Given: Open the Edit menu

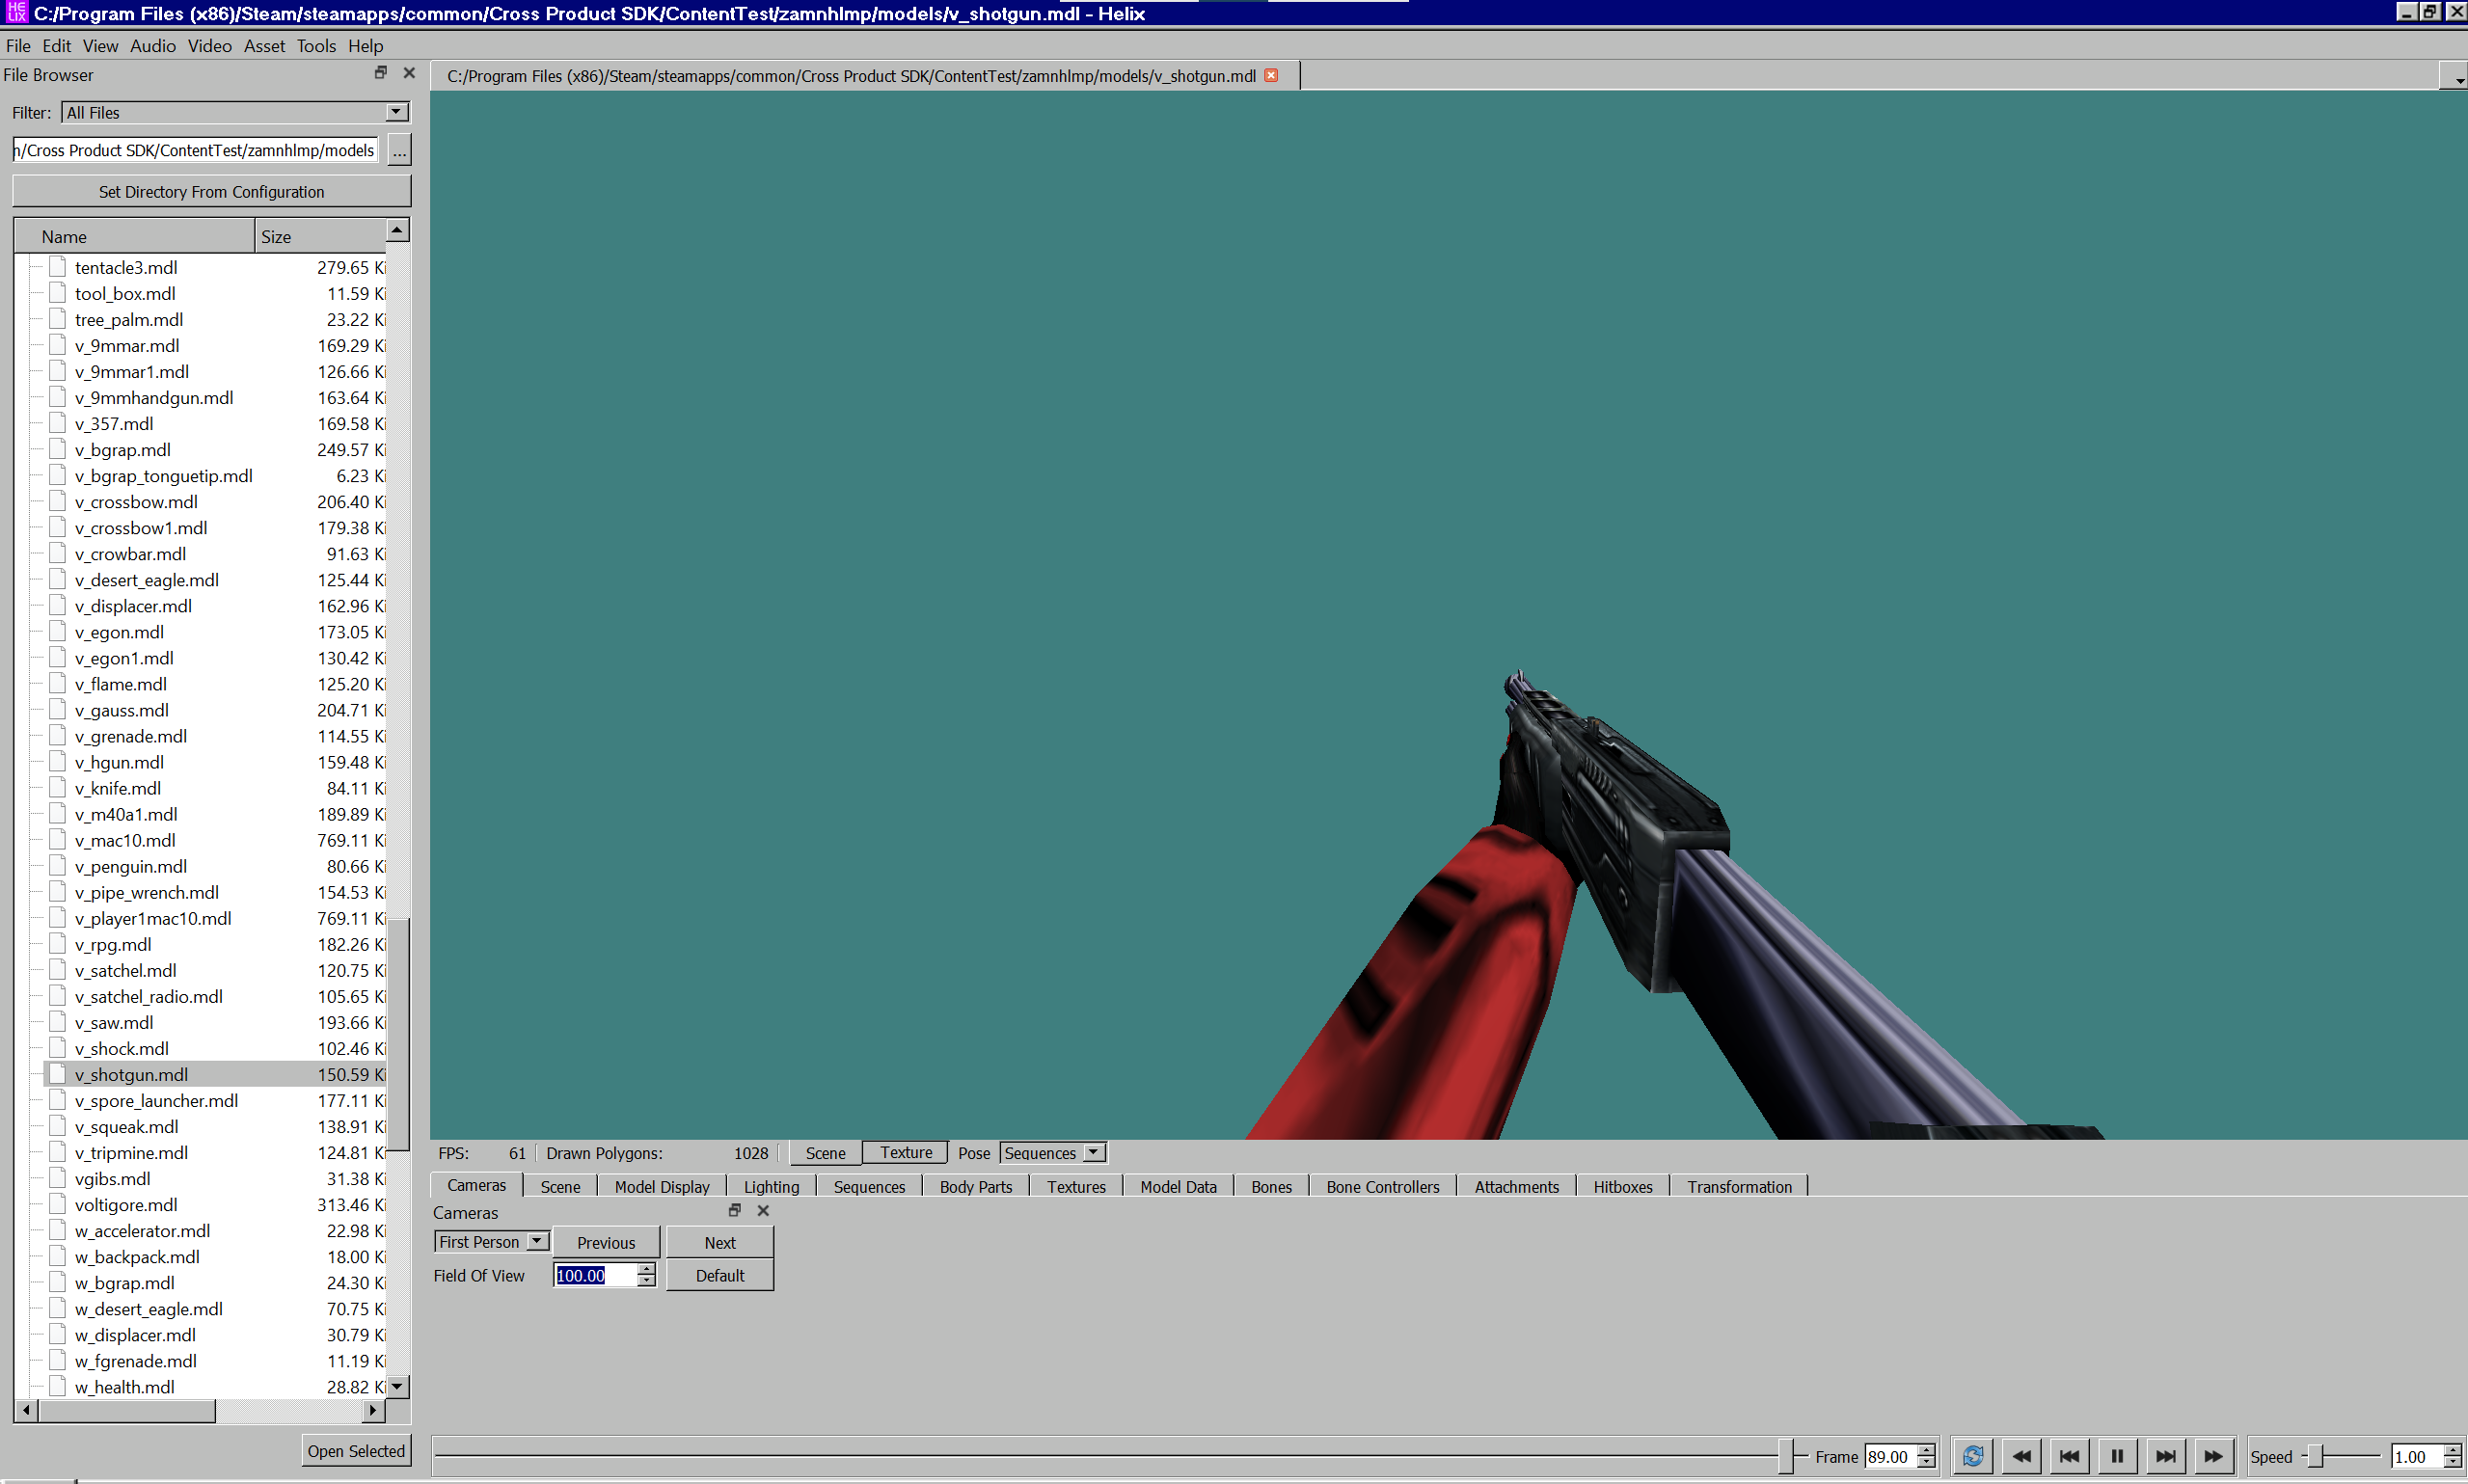Looking at the screenshot, I should click(x=56, y=46).
